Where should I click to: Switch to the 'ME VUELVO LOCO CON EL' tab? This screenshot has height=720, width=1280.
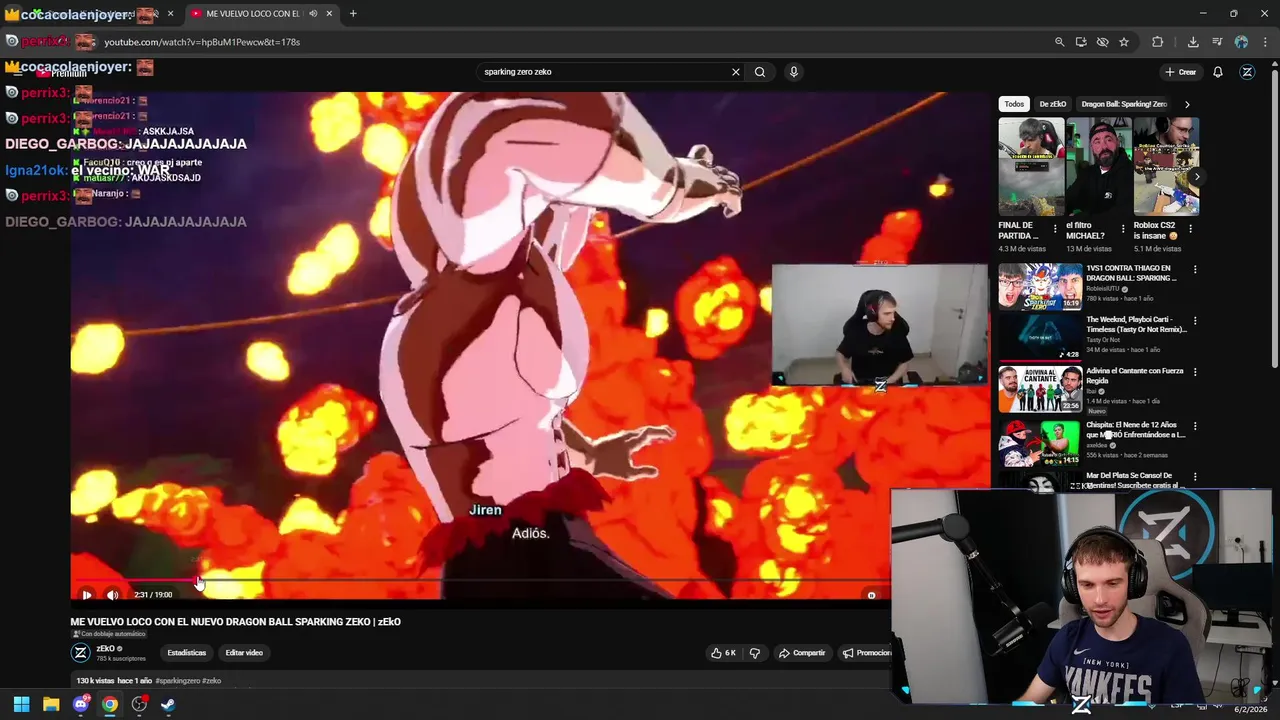point(260,14)
